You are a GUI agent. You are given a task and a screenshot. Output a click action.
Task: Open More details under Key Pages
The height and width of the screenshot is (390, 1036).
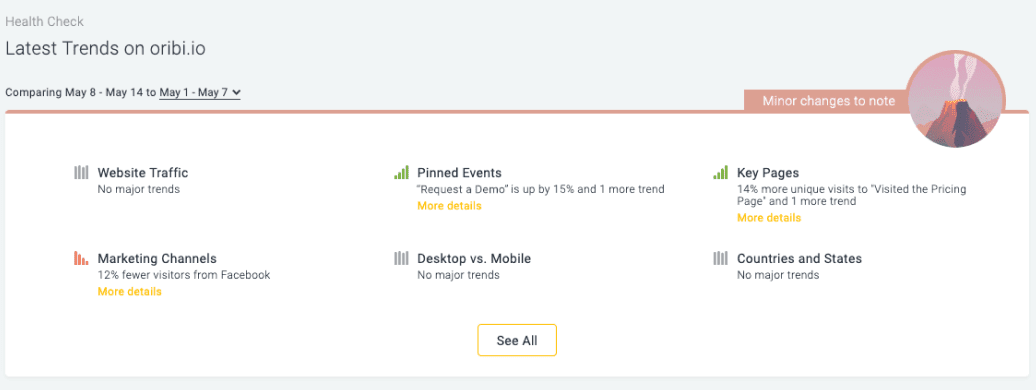click(769, 217)
